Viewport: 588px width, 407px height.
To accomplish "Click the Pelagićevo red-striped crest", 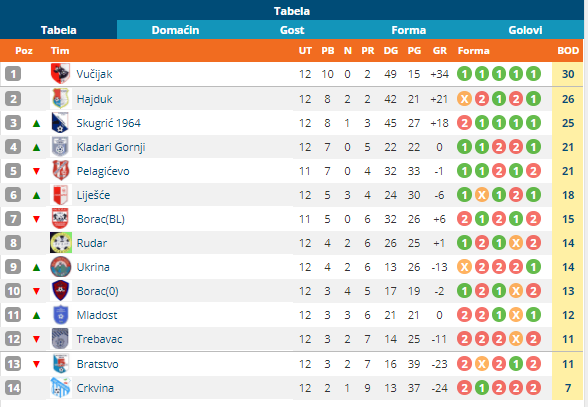I will [x=60, y=171].
